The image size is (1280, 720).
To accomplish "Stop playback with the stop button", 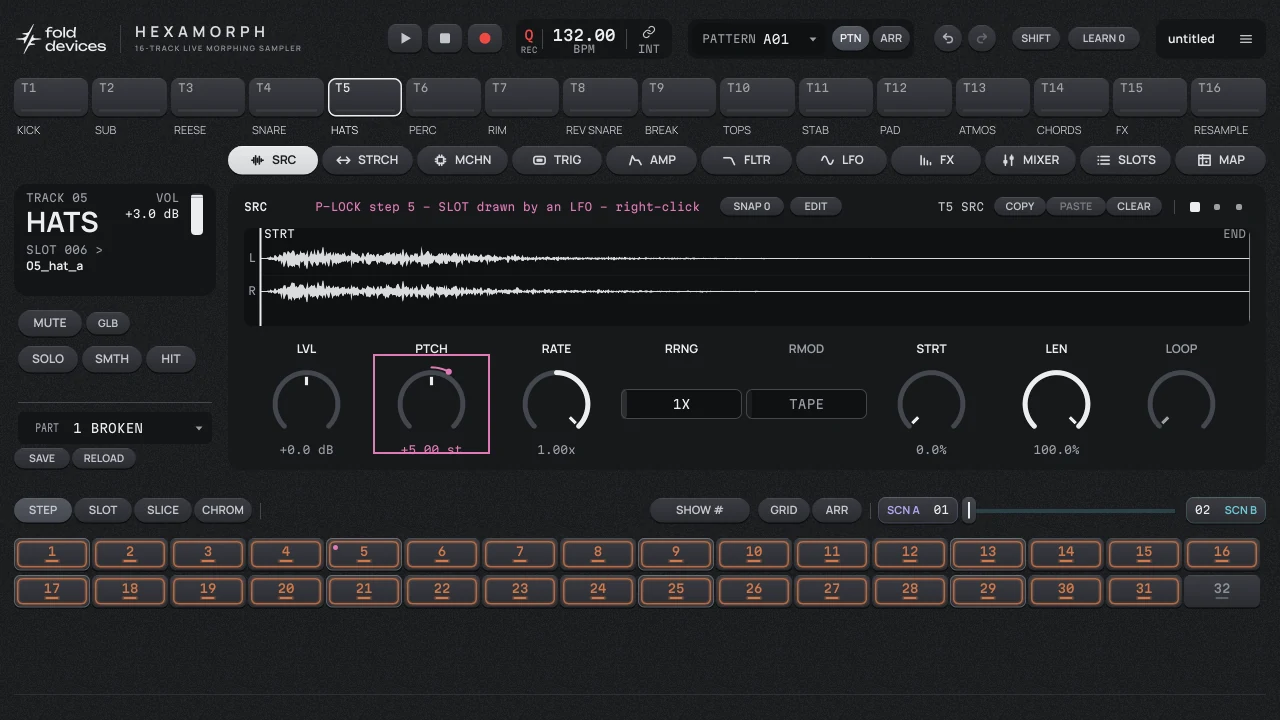I will coord(445,38).
